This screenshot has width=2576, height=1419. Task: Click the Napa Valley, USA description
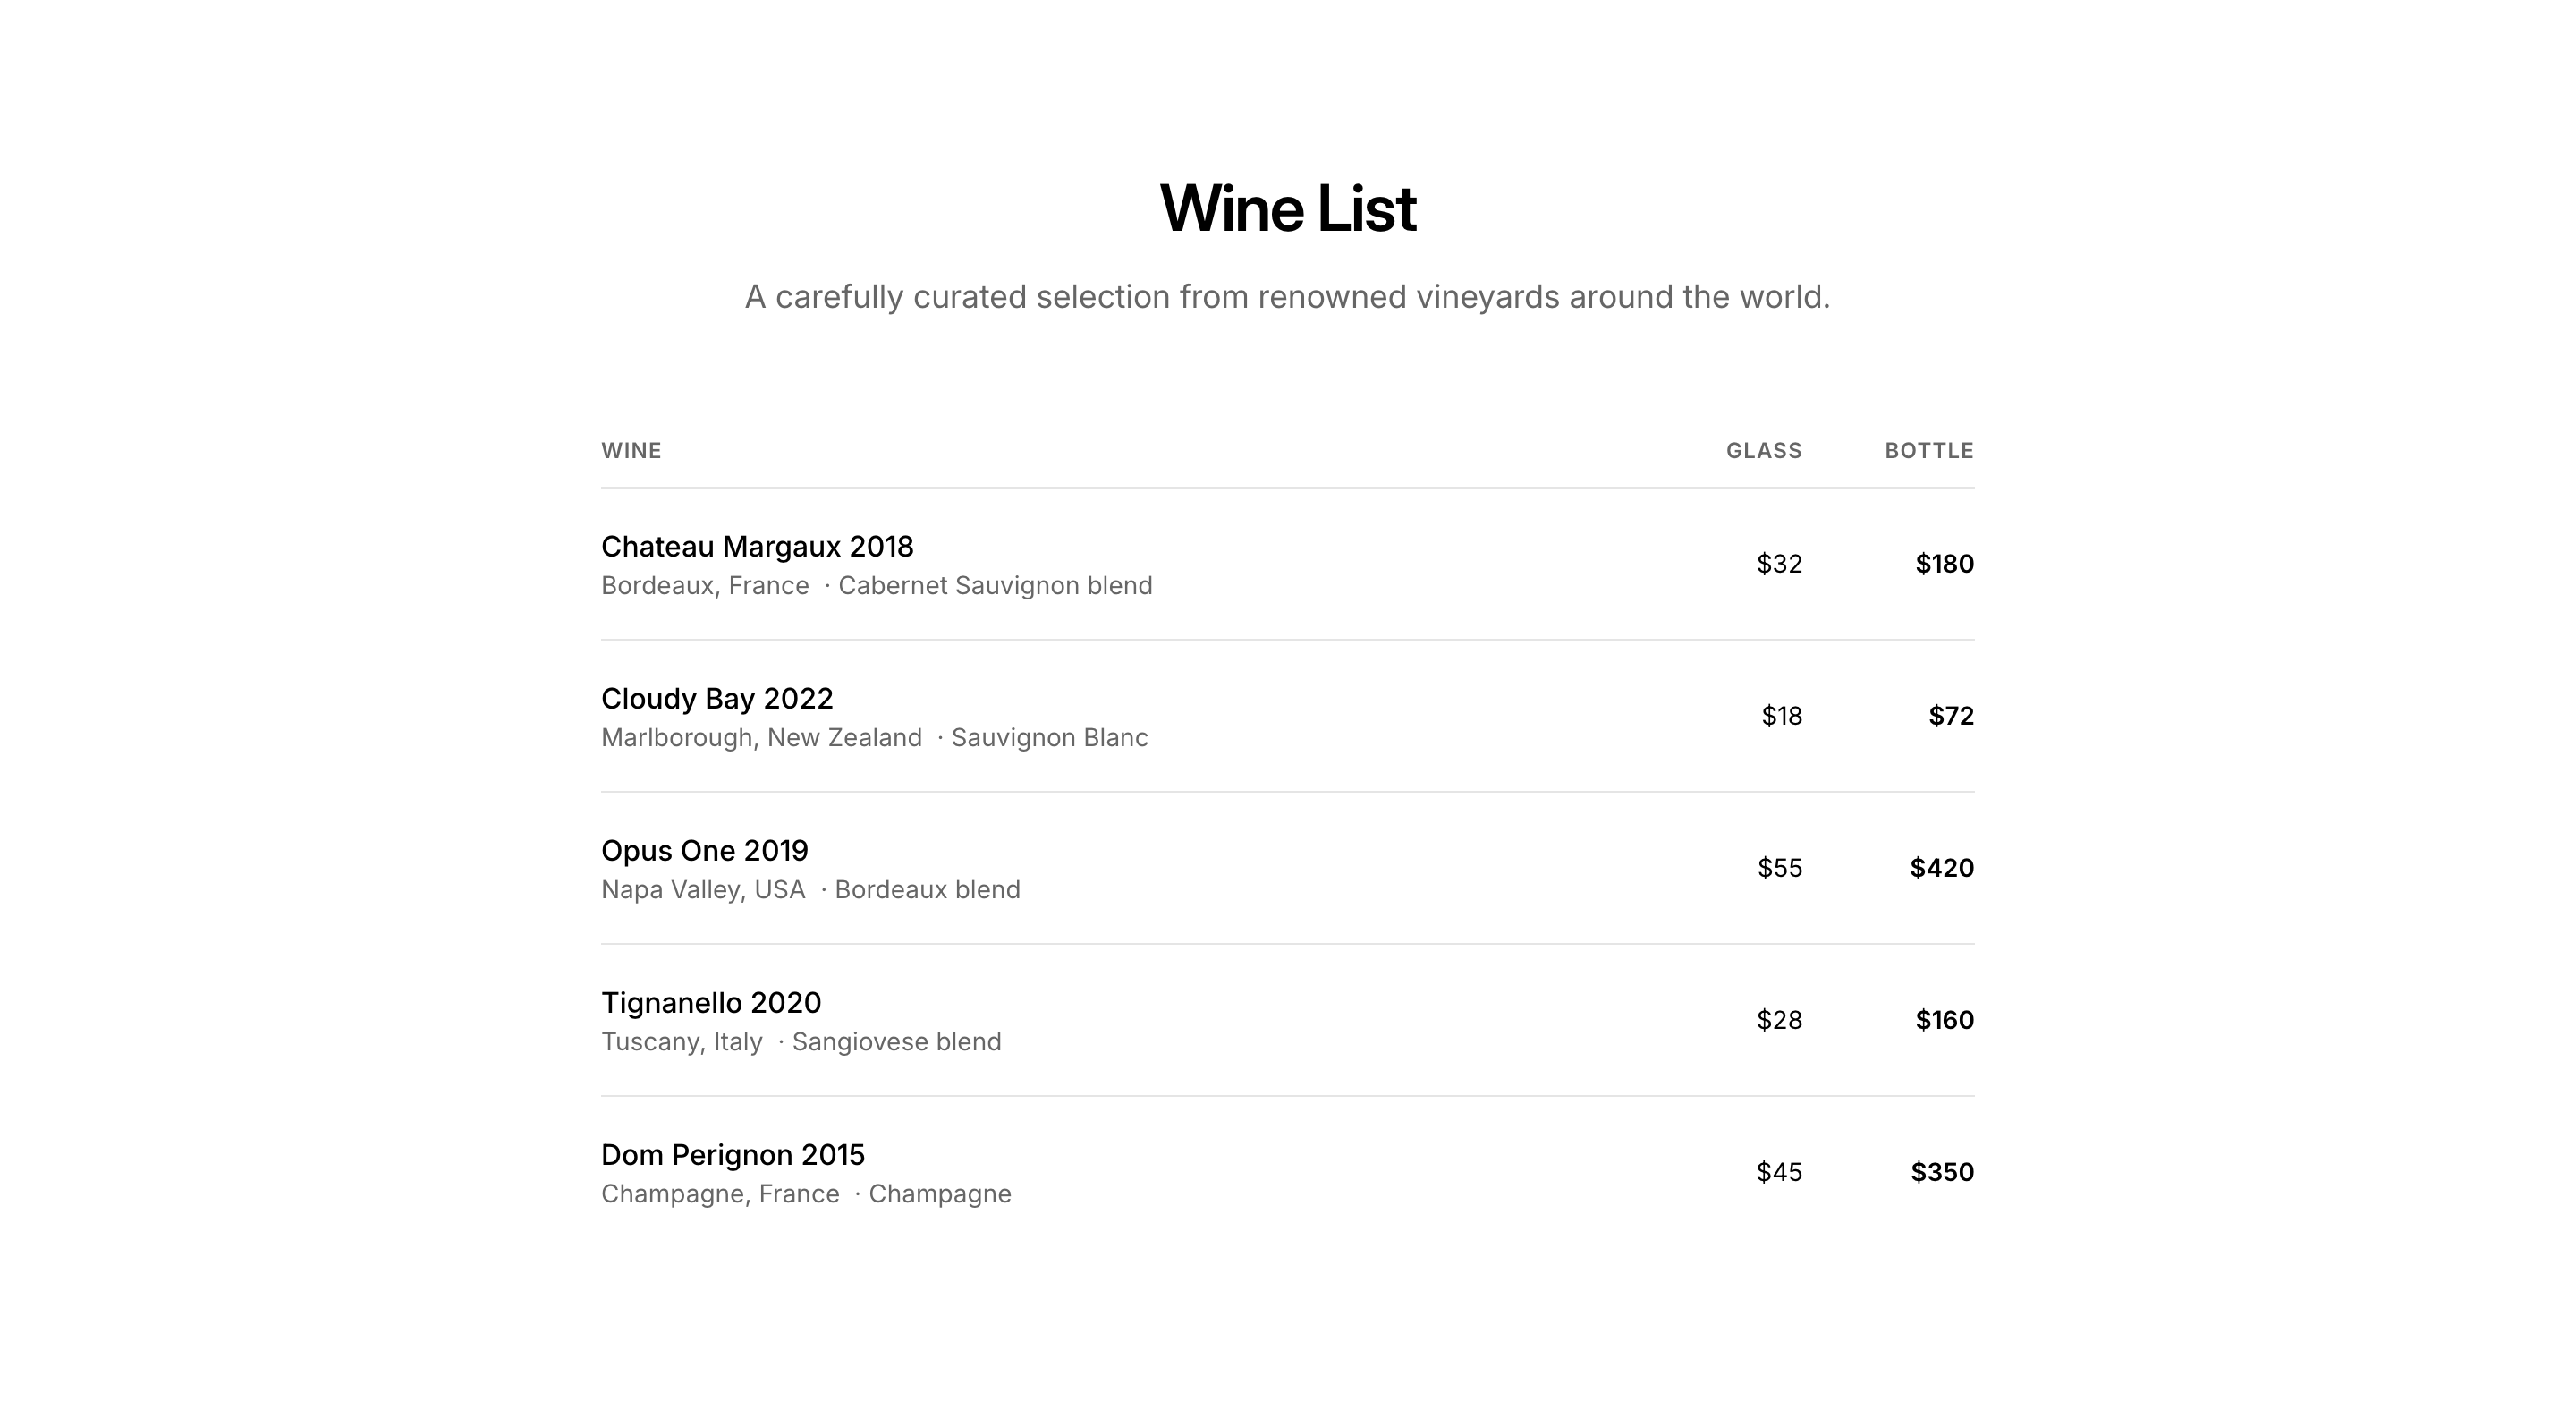tap(703, 890)
